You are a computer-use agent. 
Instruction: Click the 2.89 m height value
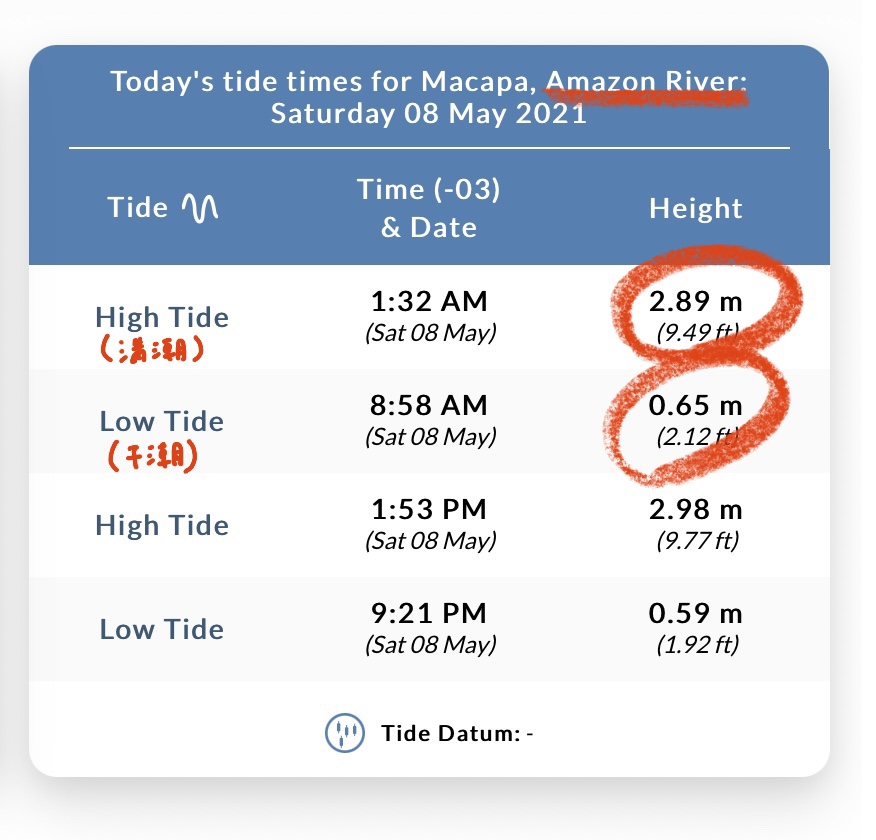696,301
